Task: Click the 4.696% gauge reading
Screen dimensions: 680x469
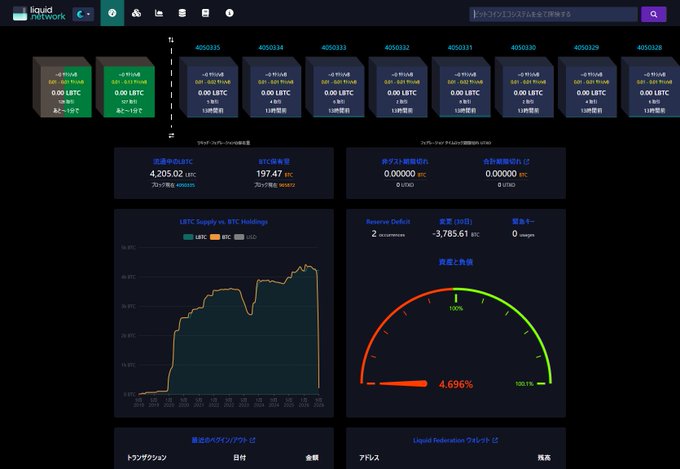Action: 456,384
